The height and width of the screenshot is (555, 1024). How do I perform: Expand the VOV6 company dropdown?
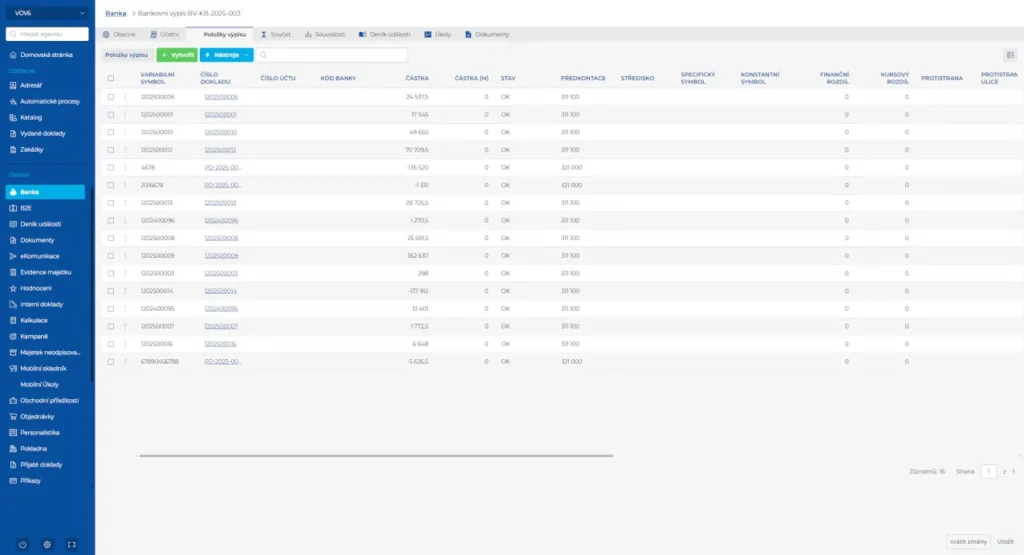tap(47, 13)
